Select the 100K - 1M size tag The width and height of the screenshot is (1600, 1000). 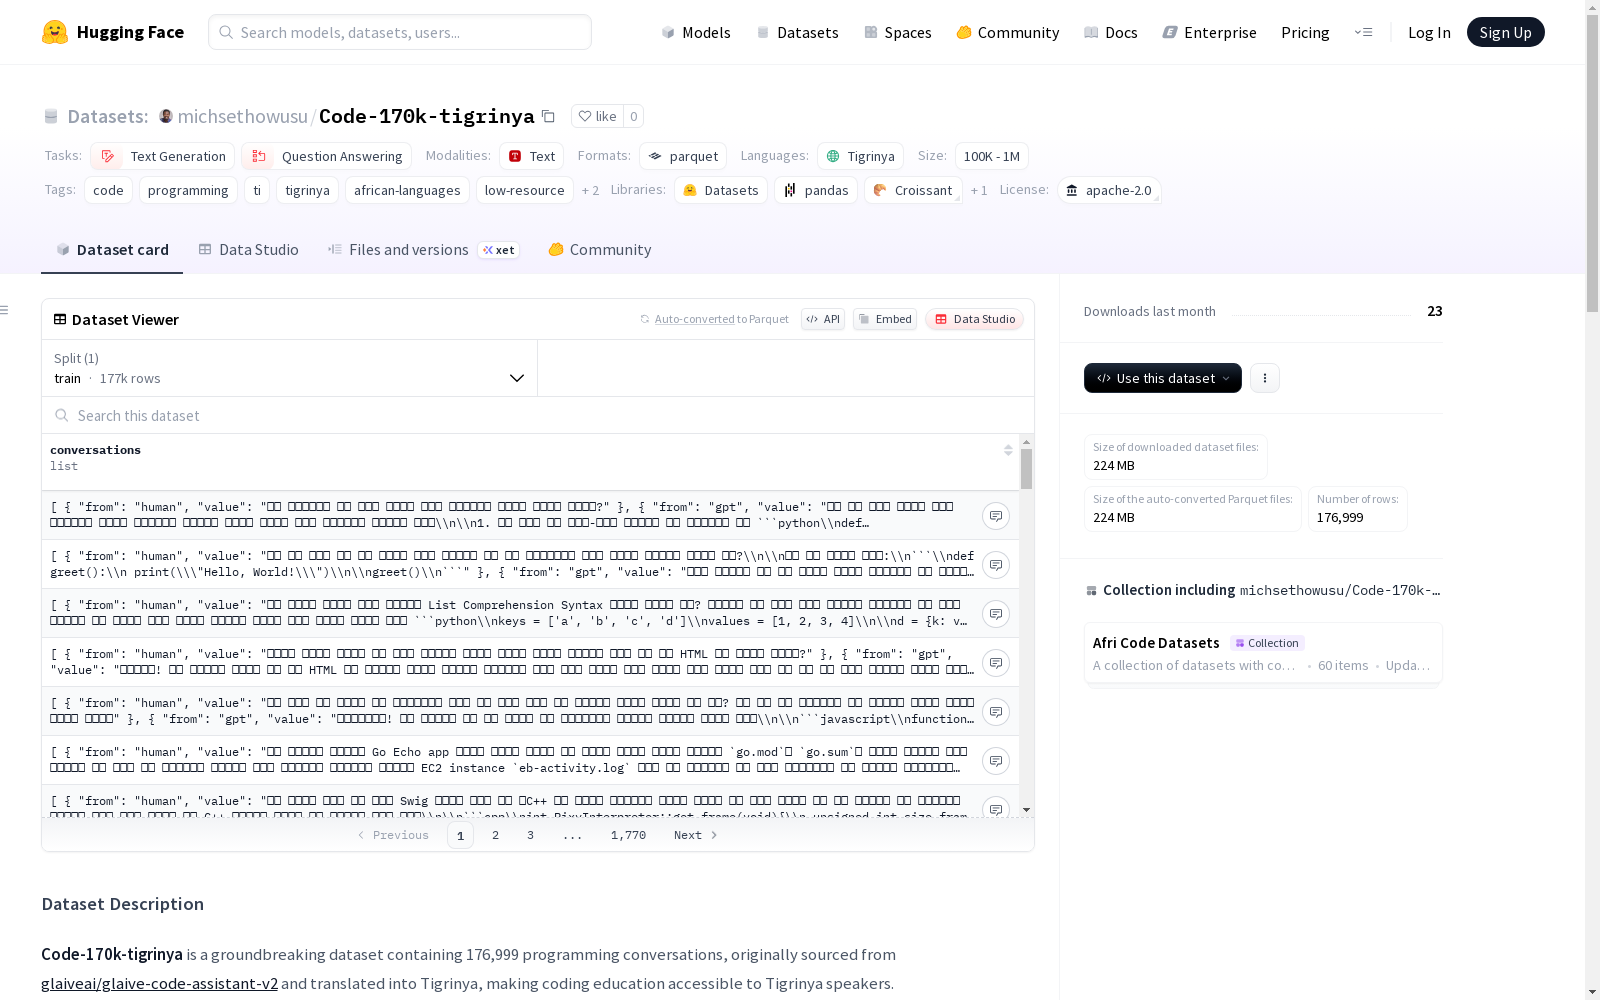coord(991,156)
